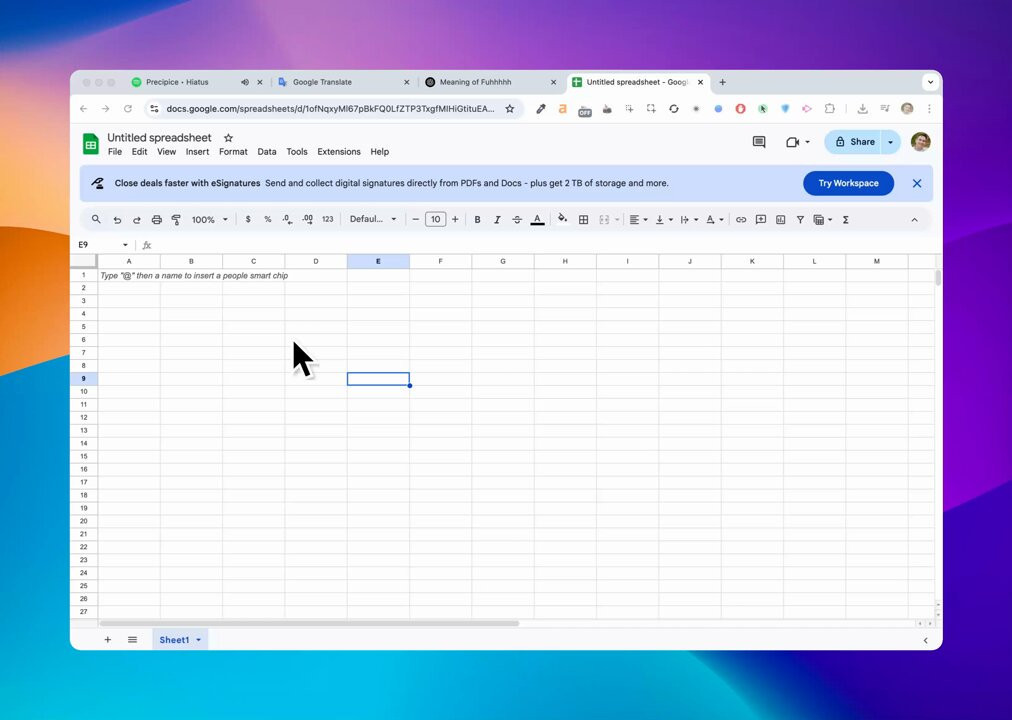Open the zoom 100% dropdown
Image resolution: width=1012 pixels, height=720 pixels.
(209, 219)
